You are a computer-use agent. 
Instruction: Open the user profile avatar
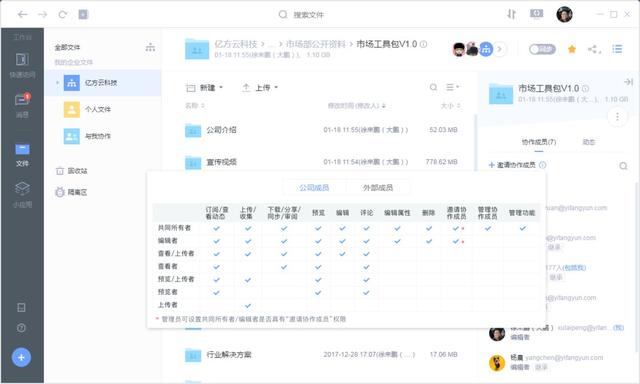[564, 15]
